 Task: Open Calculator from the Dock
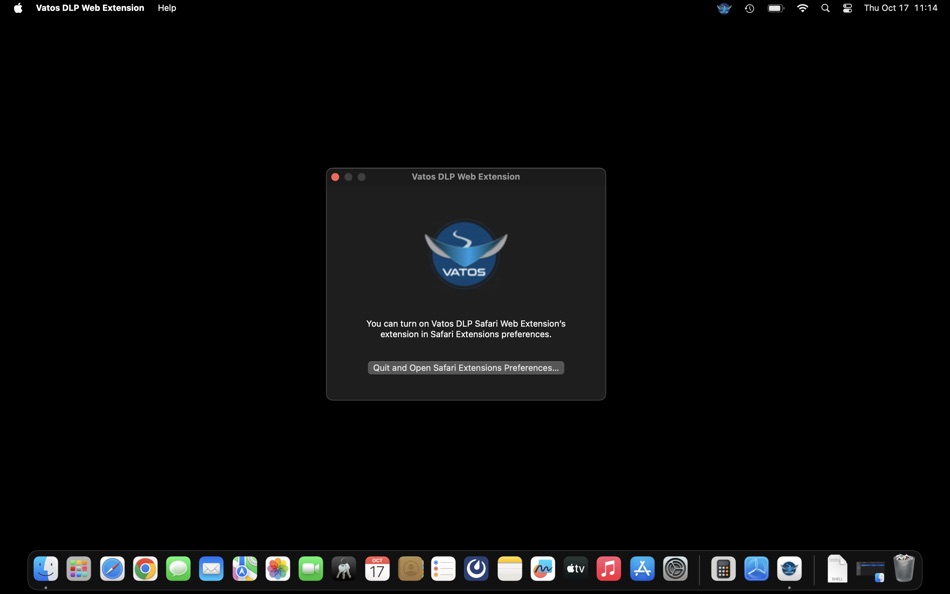pos(723,569)
